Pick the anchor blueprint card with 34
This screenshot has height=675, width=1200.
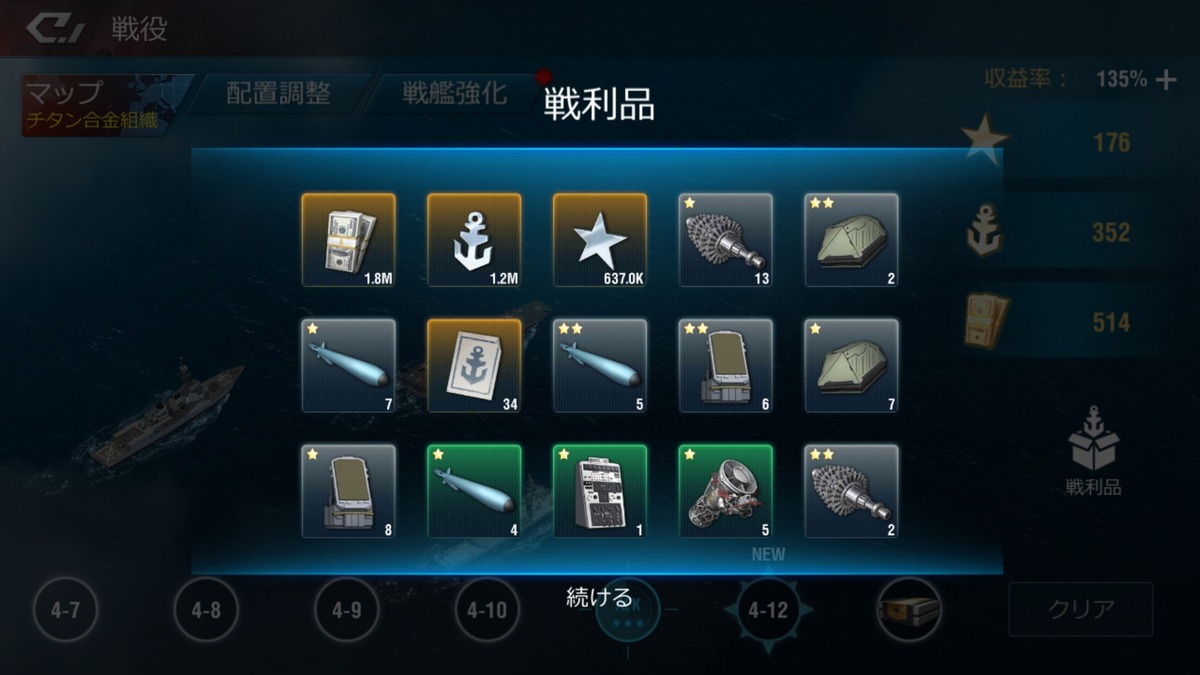pyautogui.click(x=475, y=366)
